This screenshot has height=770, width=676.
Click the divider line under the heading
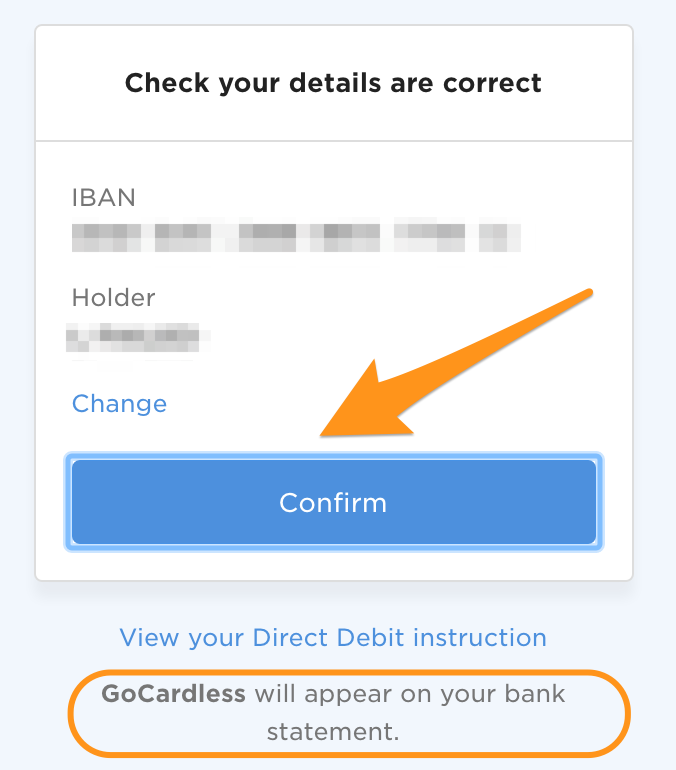pyautogui.click(x=333, y=140)
